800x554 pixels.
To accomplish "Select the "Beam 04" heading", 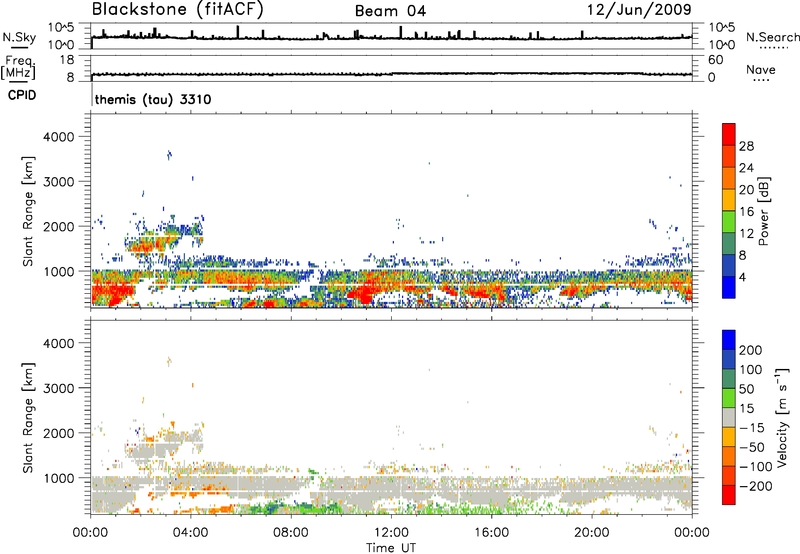I will (390, 11).
